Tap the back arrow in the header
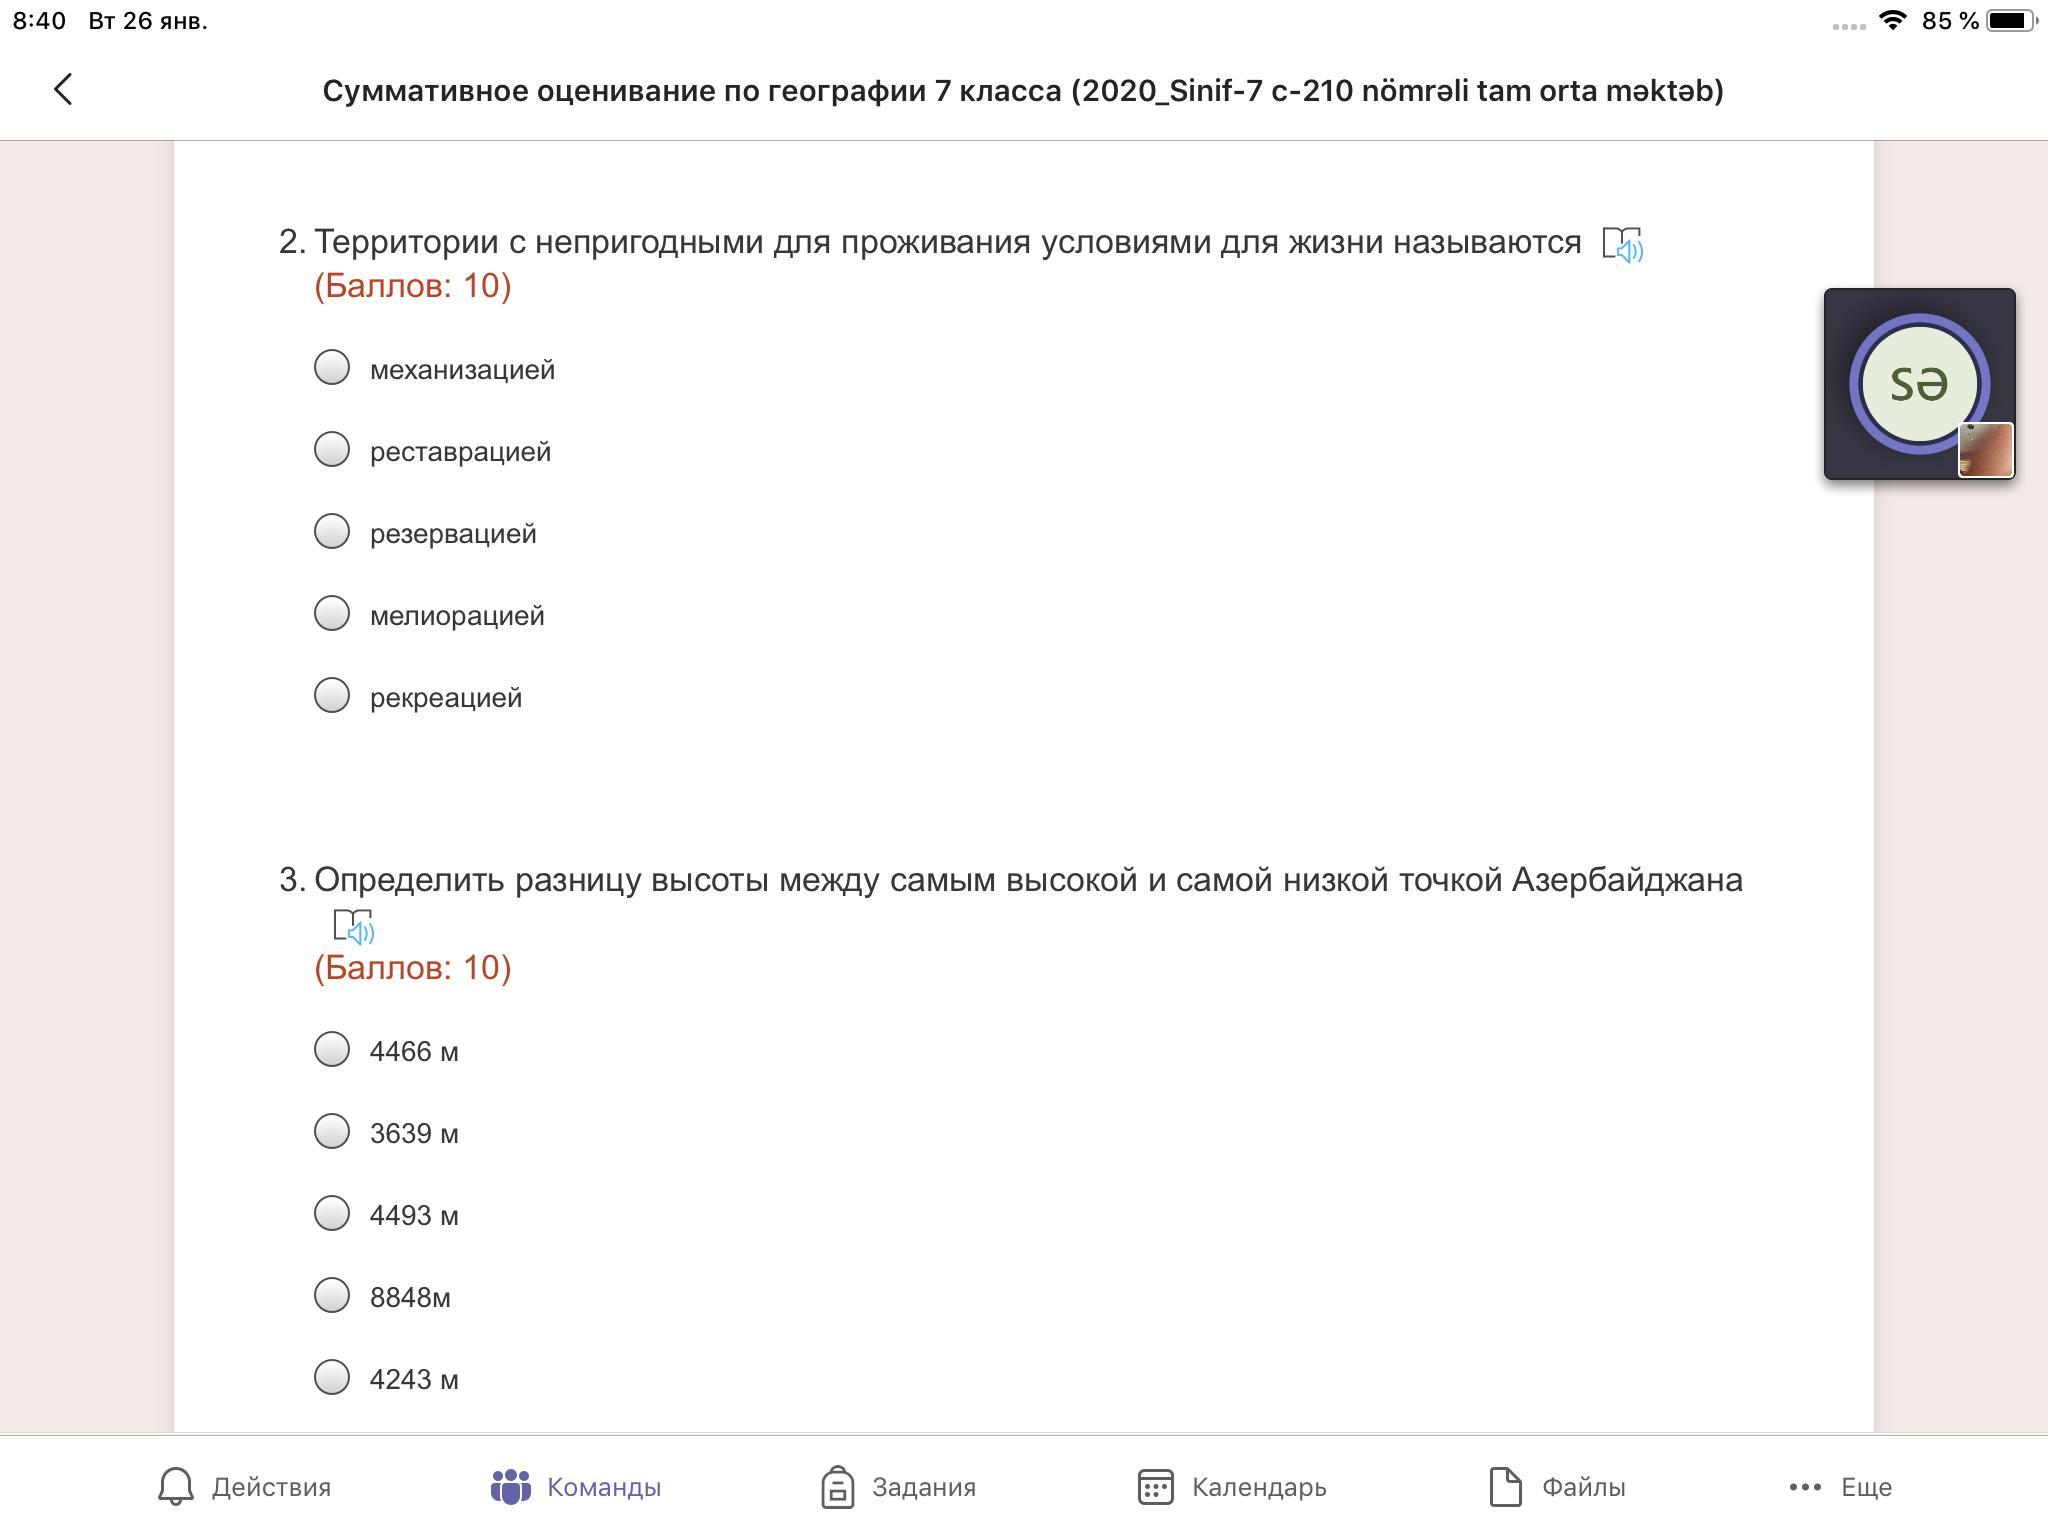 tap(63, 89)
